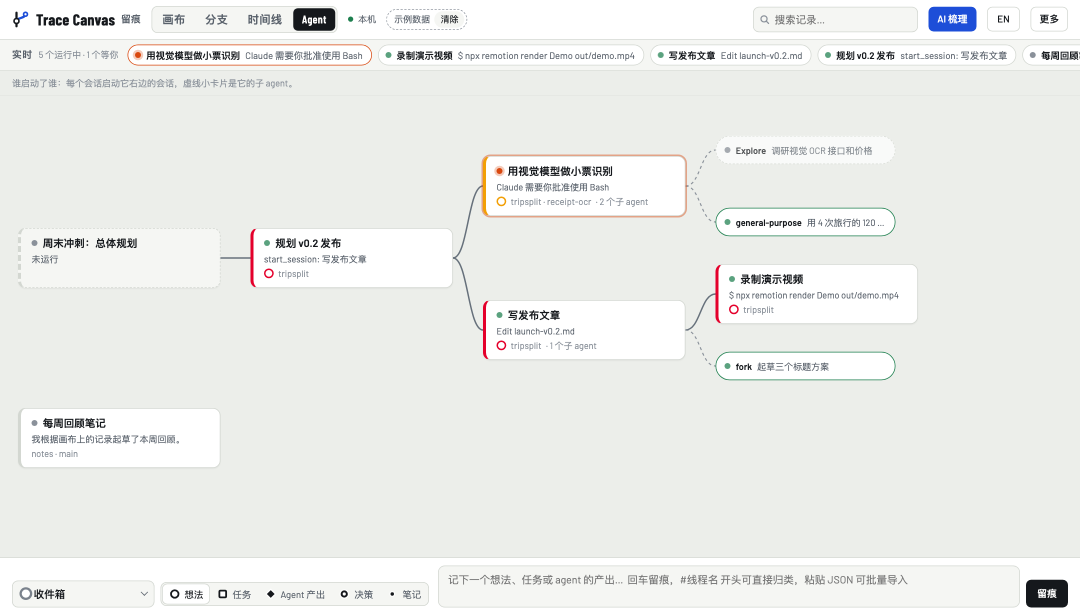Click yellow ring icon beside tripsplit · receipt-ocr
Screen dimensions: 1080x615
[x=501, y=202]
